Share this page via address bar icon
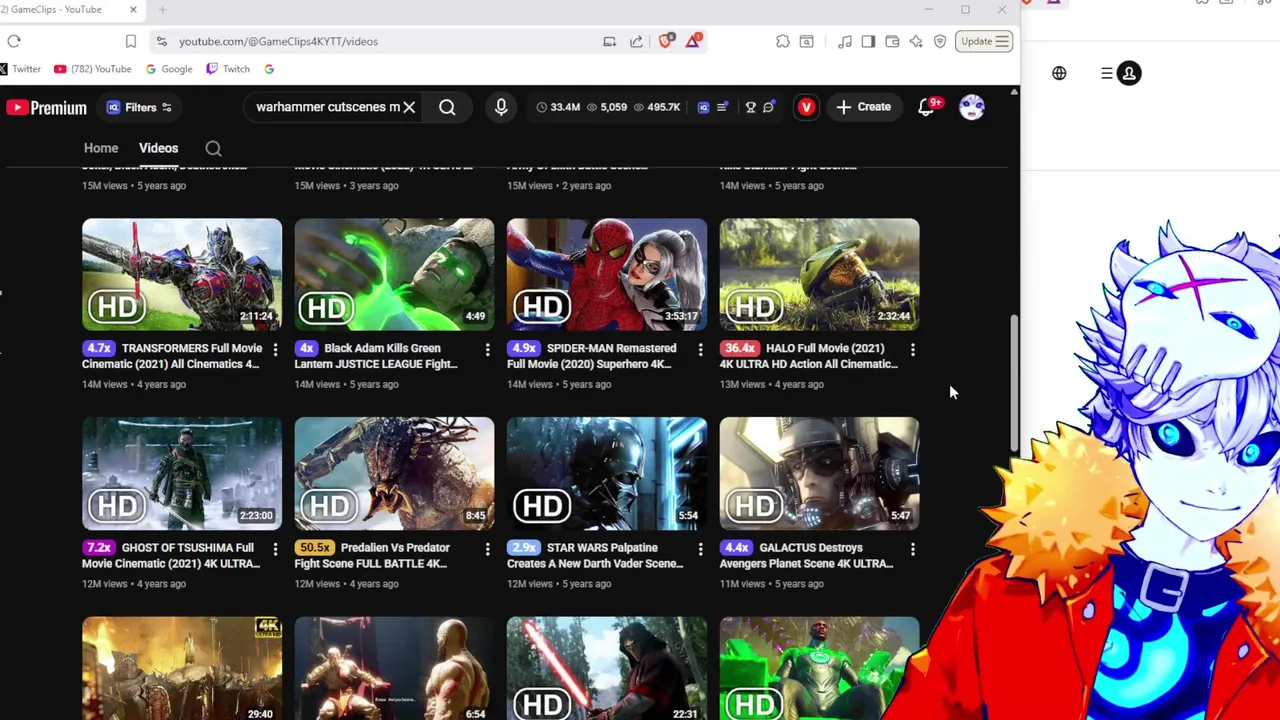Screen dimensions: 1280x720 tap(636, 41)
